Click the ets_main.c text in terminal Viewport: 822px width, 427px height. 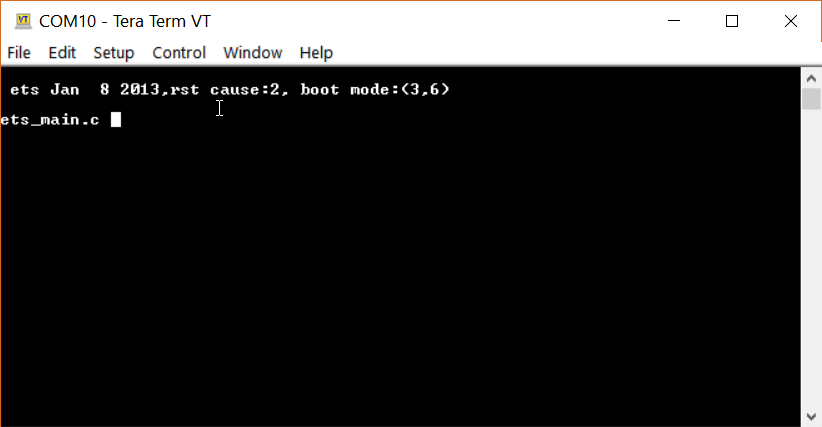[50, 120]
